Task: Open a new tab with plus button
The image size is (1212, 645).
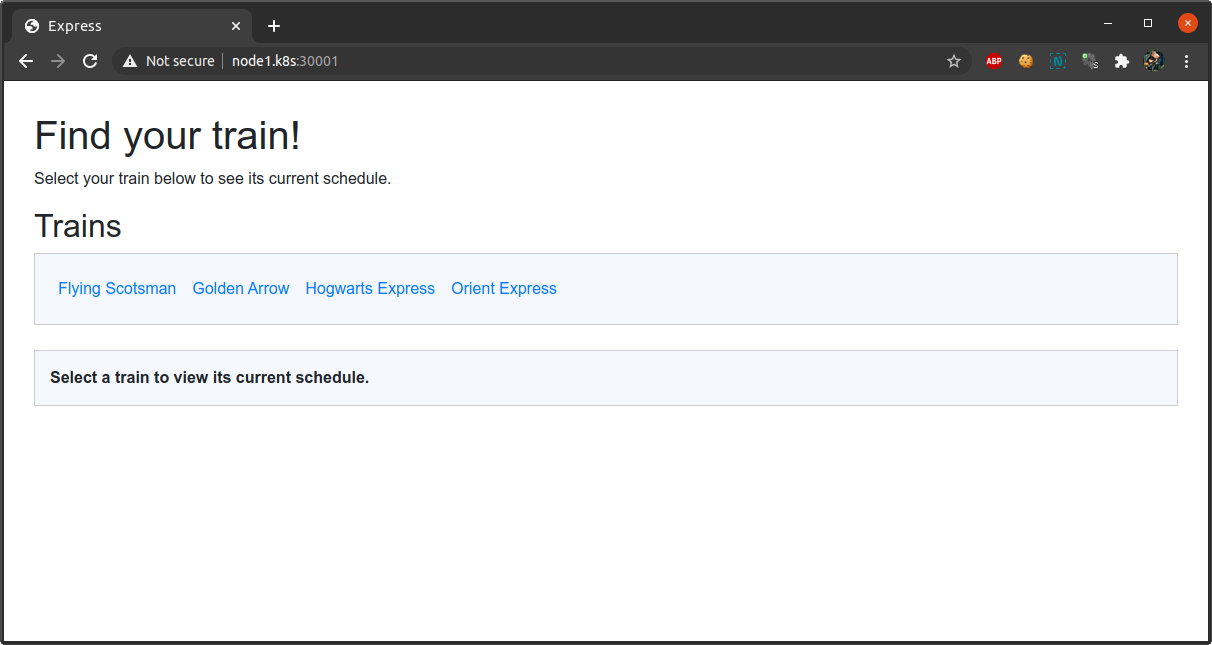Action: tap(274, 26)
